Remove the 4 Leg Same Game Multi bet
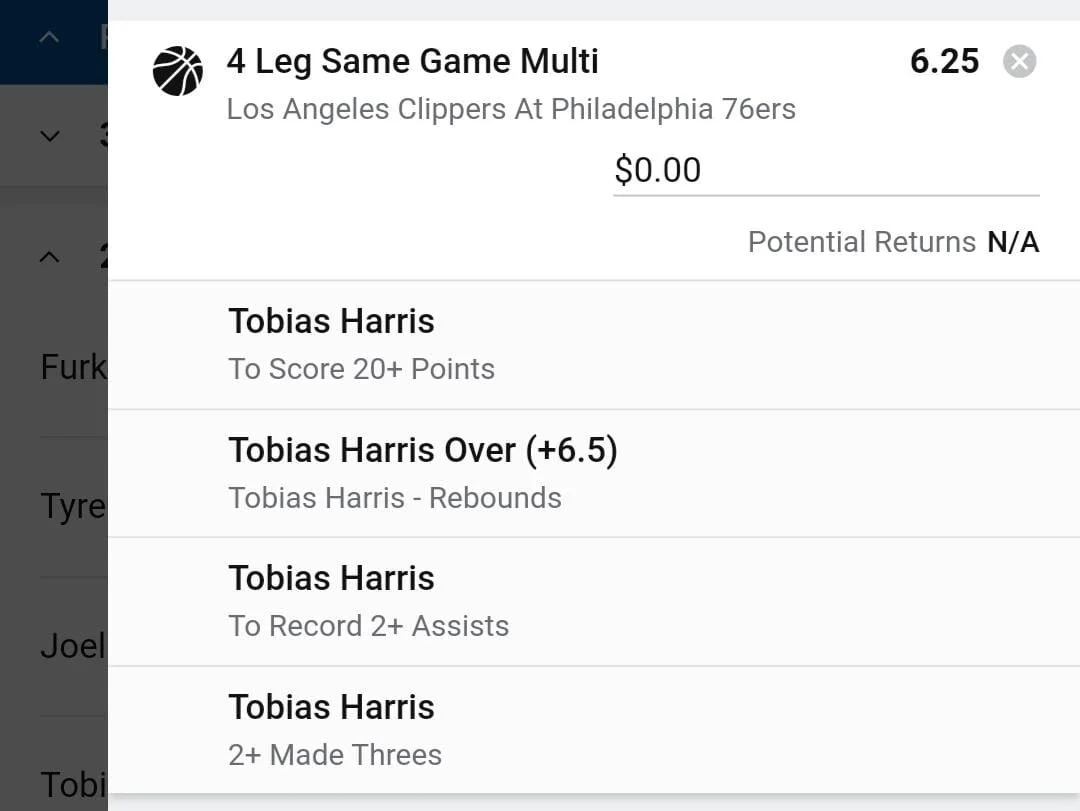The image size is (1080, 811). (1019, 62)
